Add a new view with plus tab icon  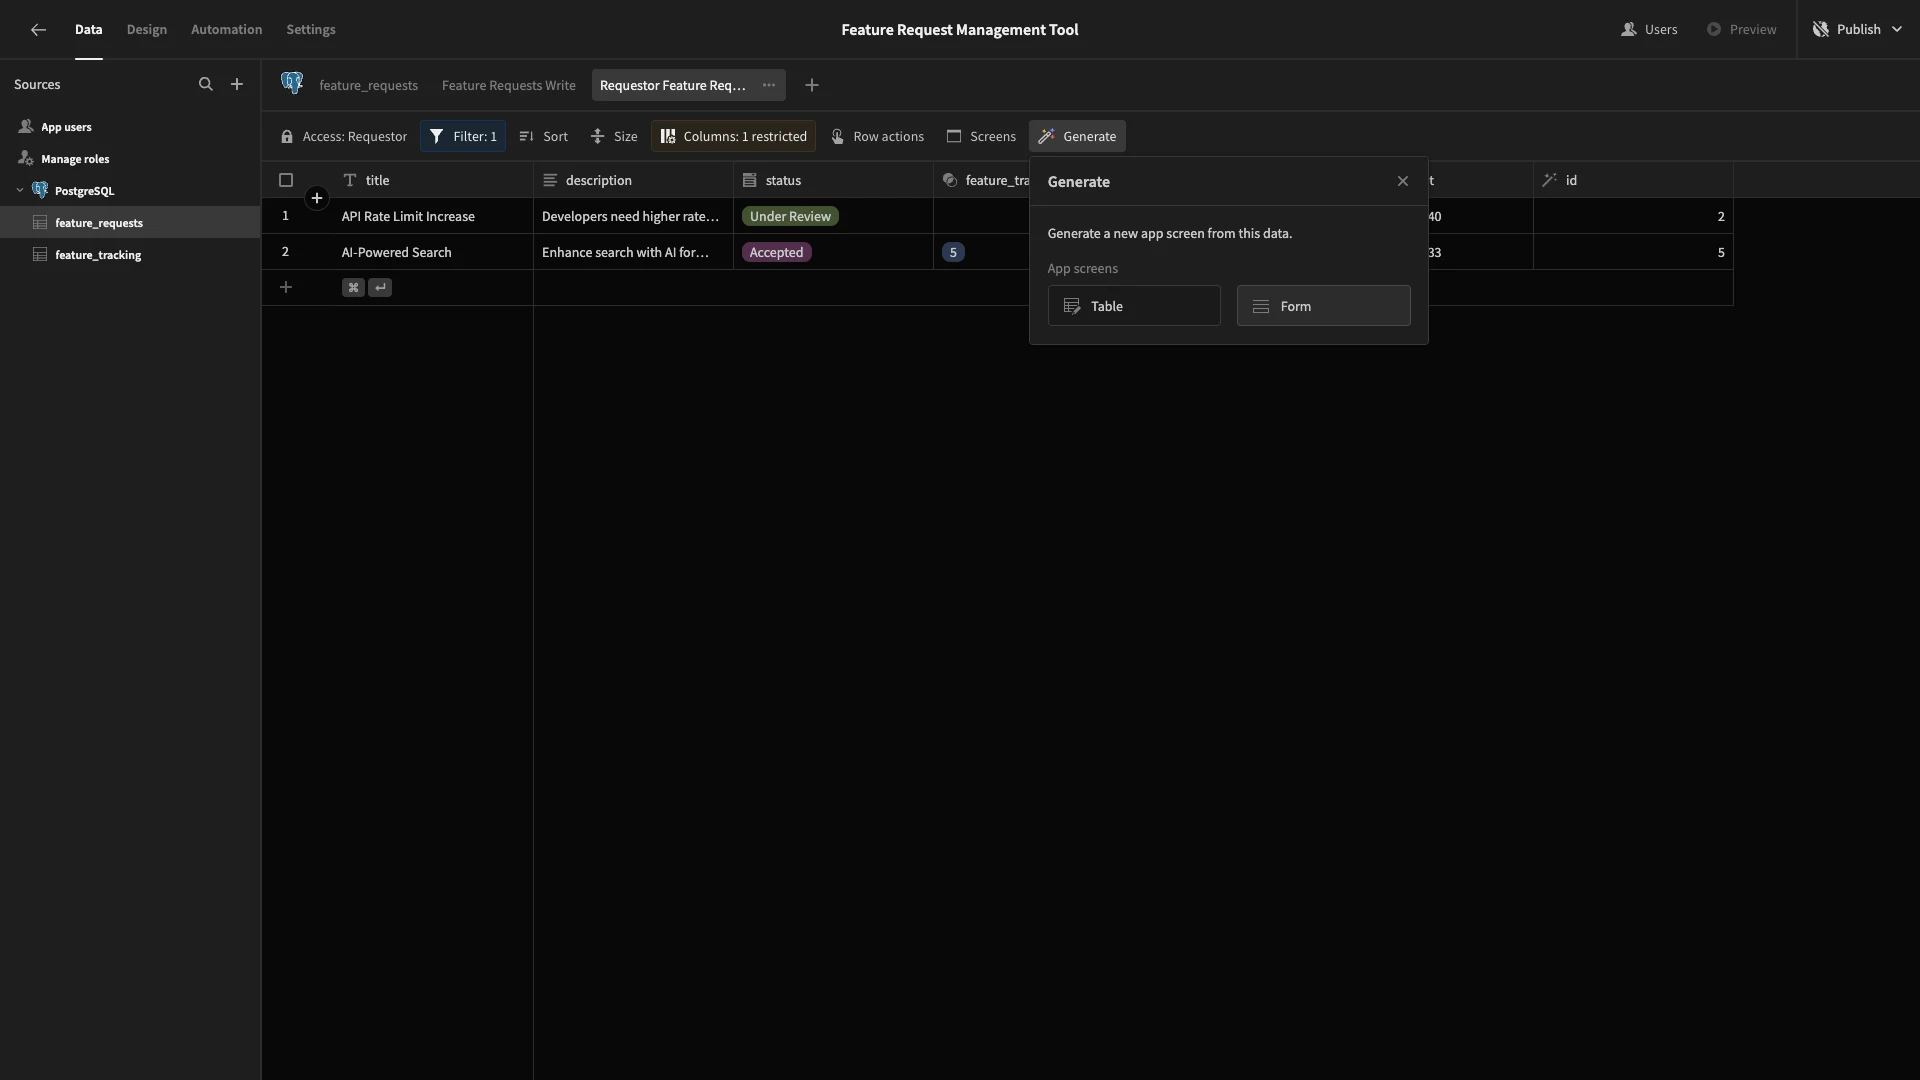[x=812, y=85]
